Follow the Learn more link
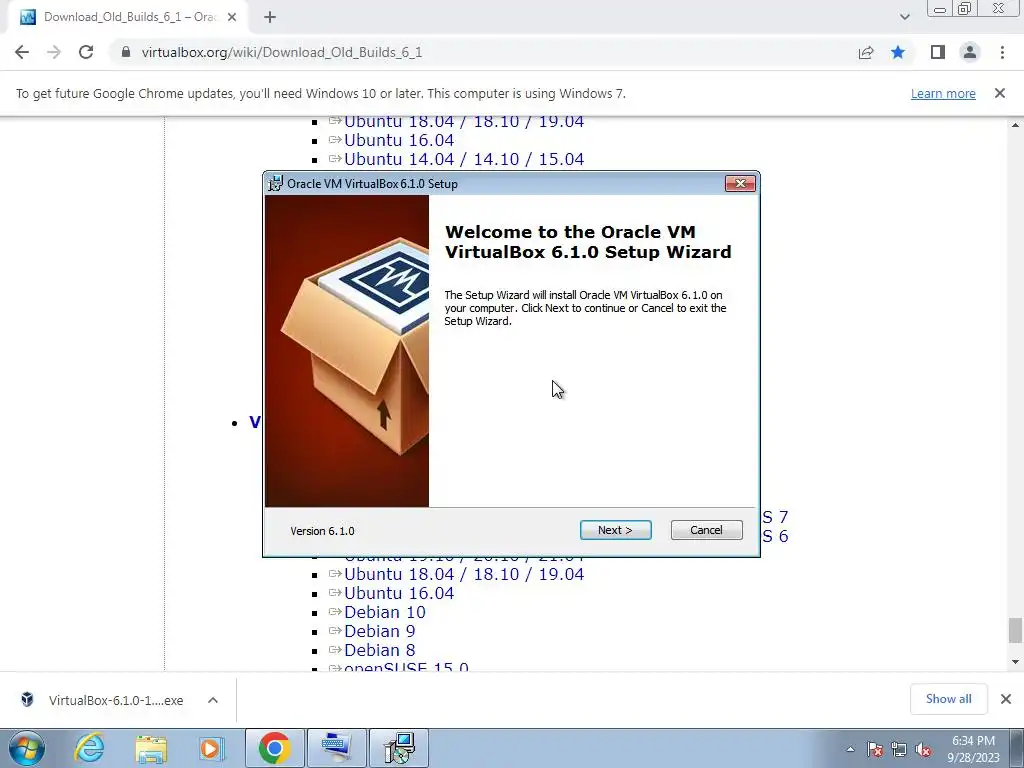 pos(943,93)
